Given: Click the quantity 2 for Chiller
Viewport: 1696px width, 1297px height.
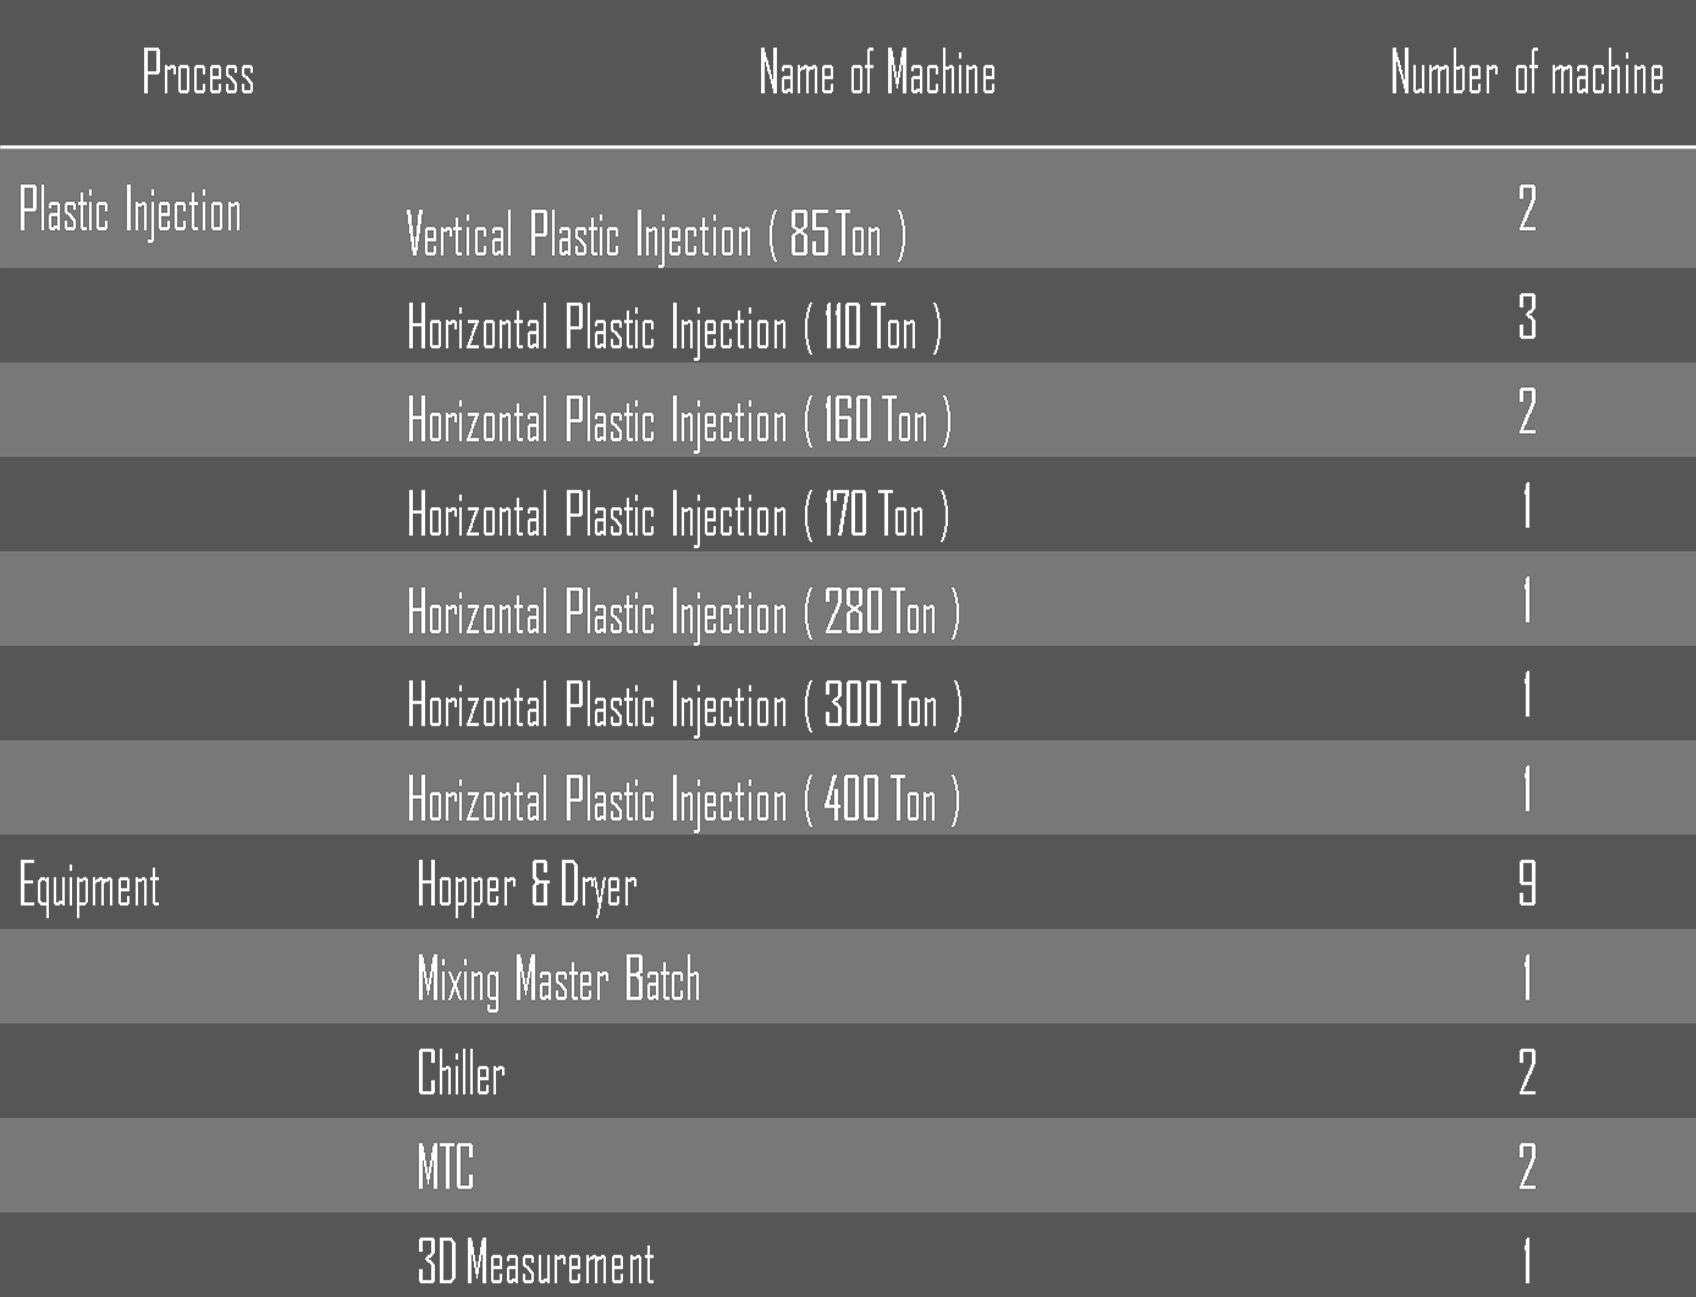Looking at the screenshot, I should click(x=1526, y=1072).
